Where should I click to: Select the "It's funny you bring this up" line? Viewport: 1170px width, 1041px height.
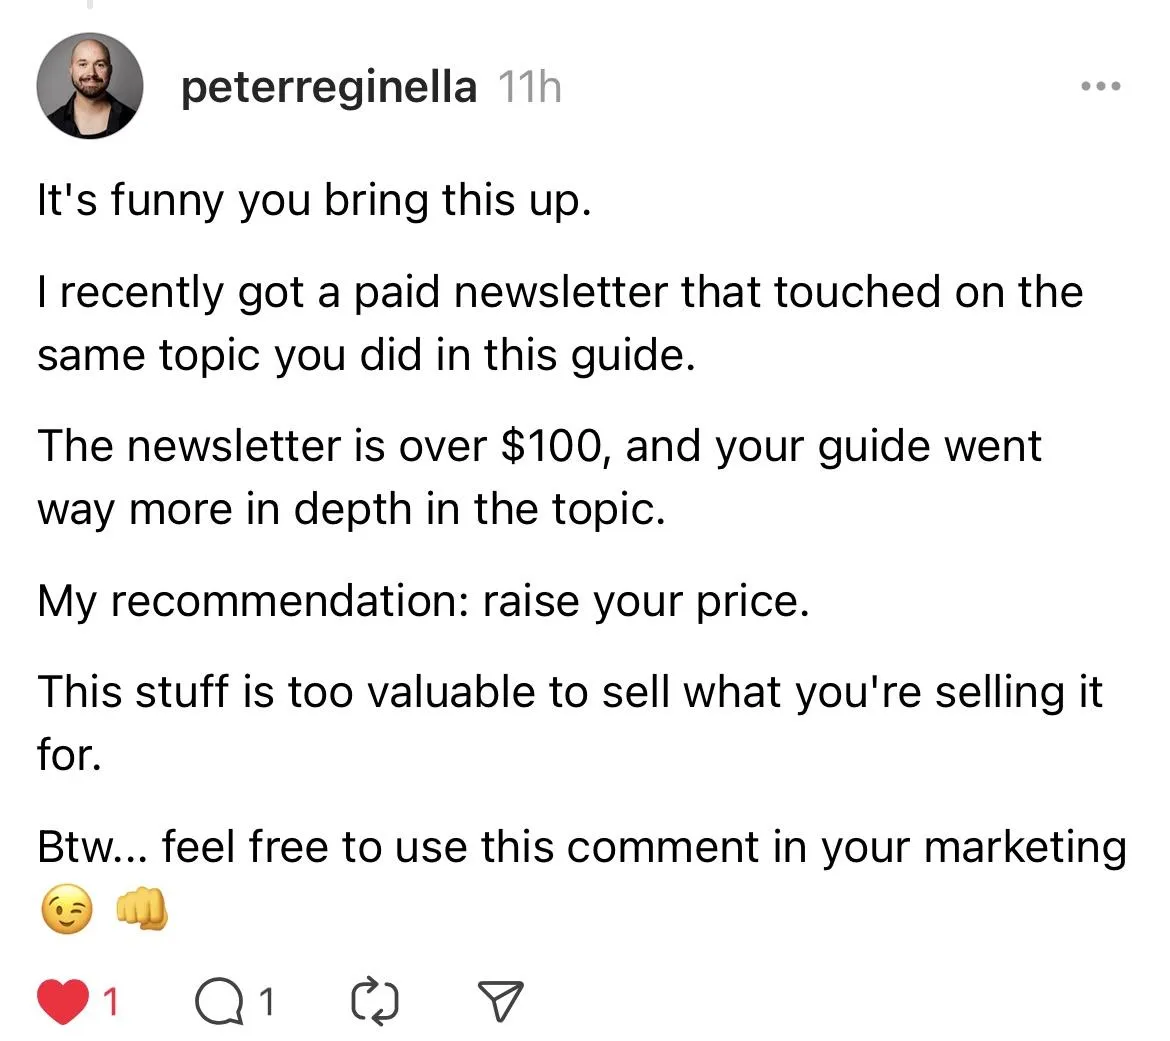[x=314, y=201]
